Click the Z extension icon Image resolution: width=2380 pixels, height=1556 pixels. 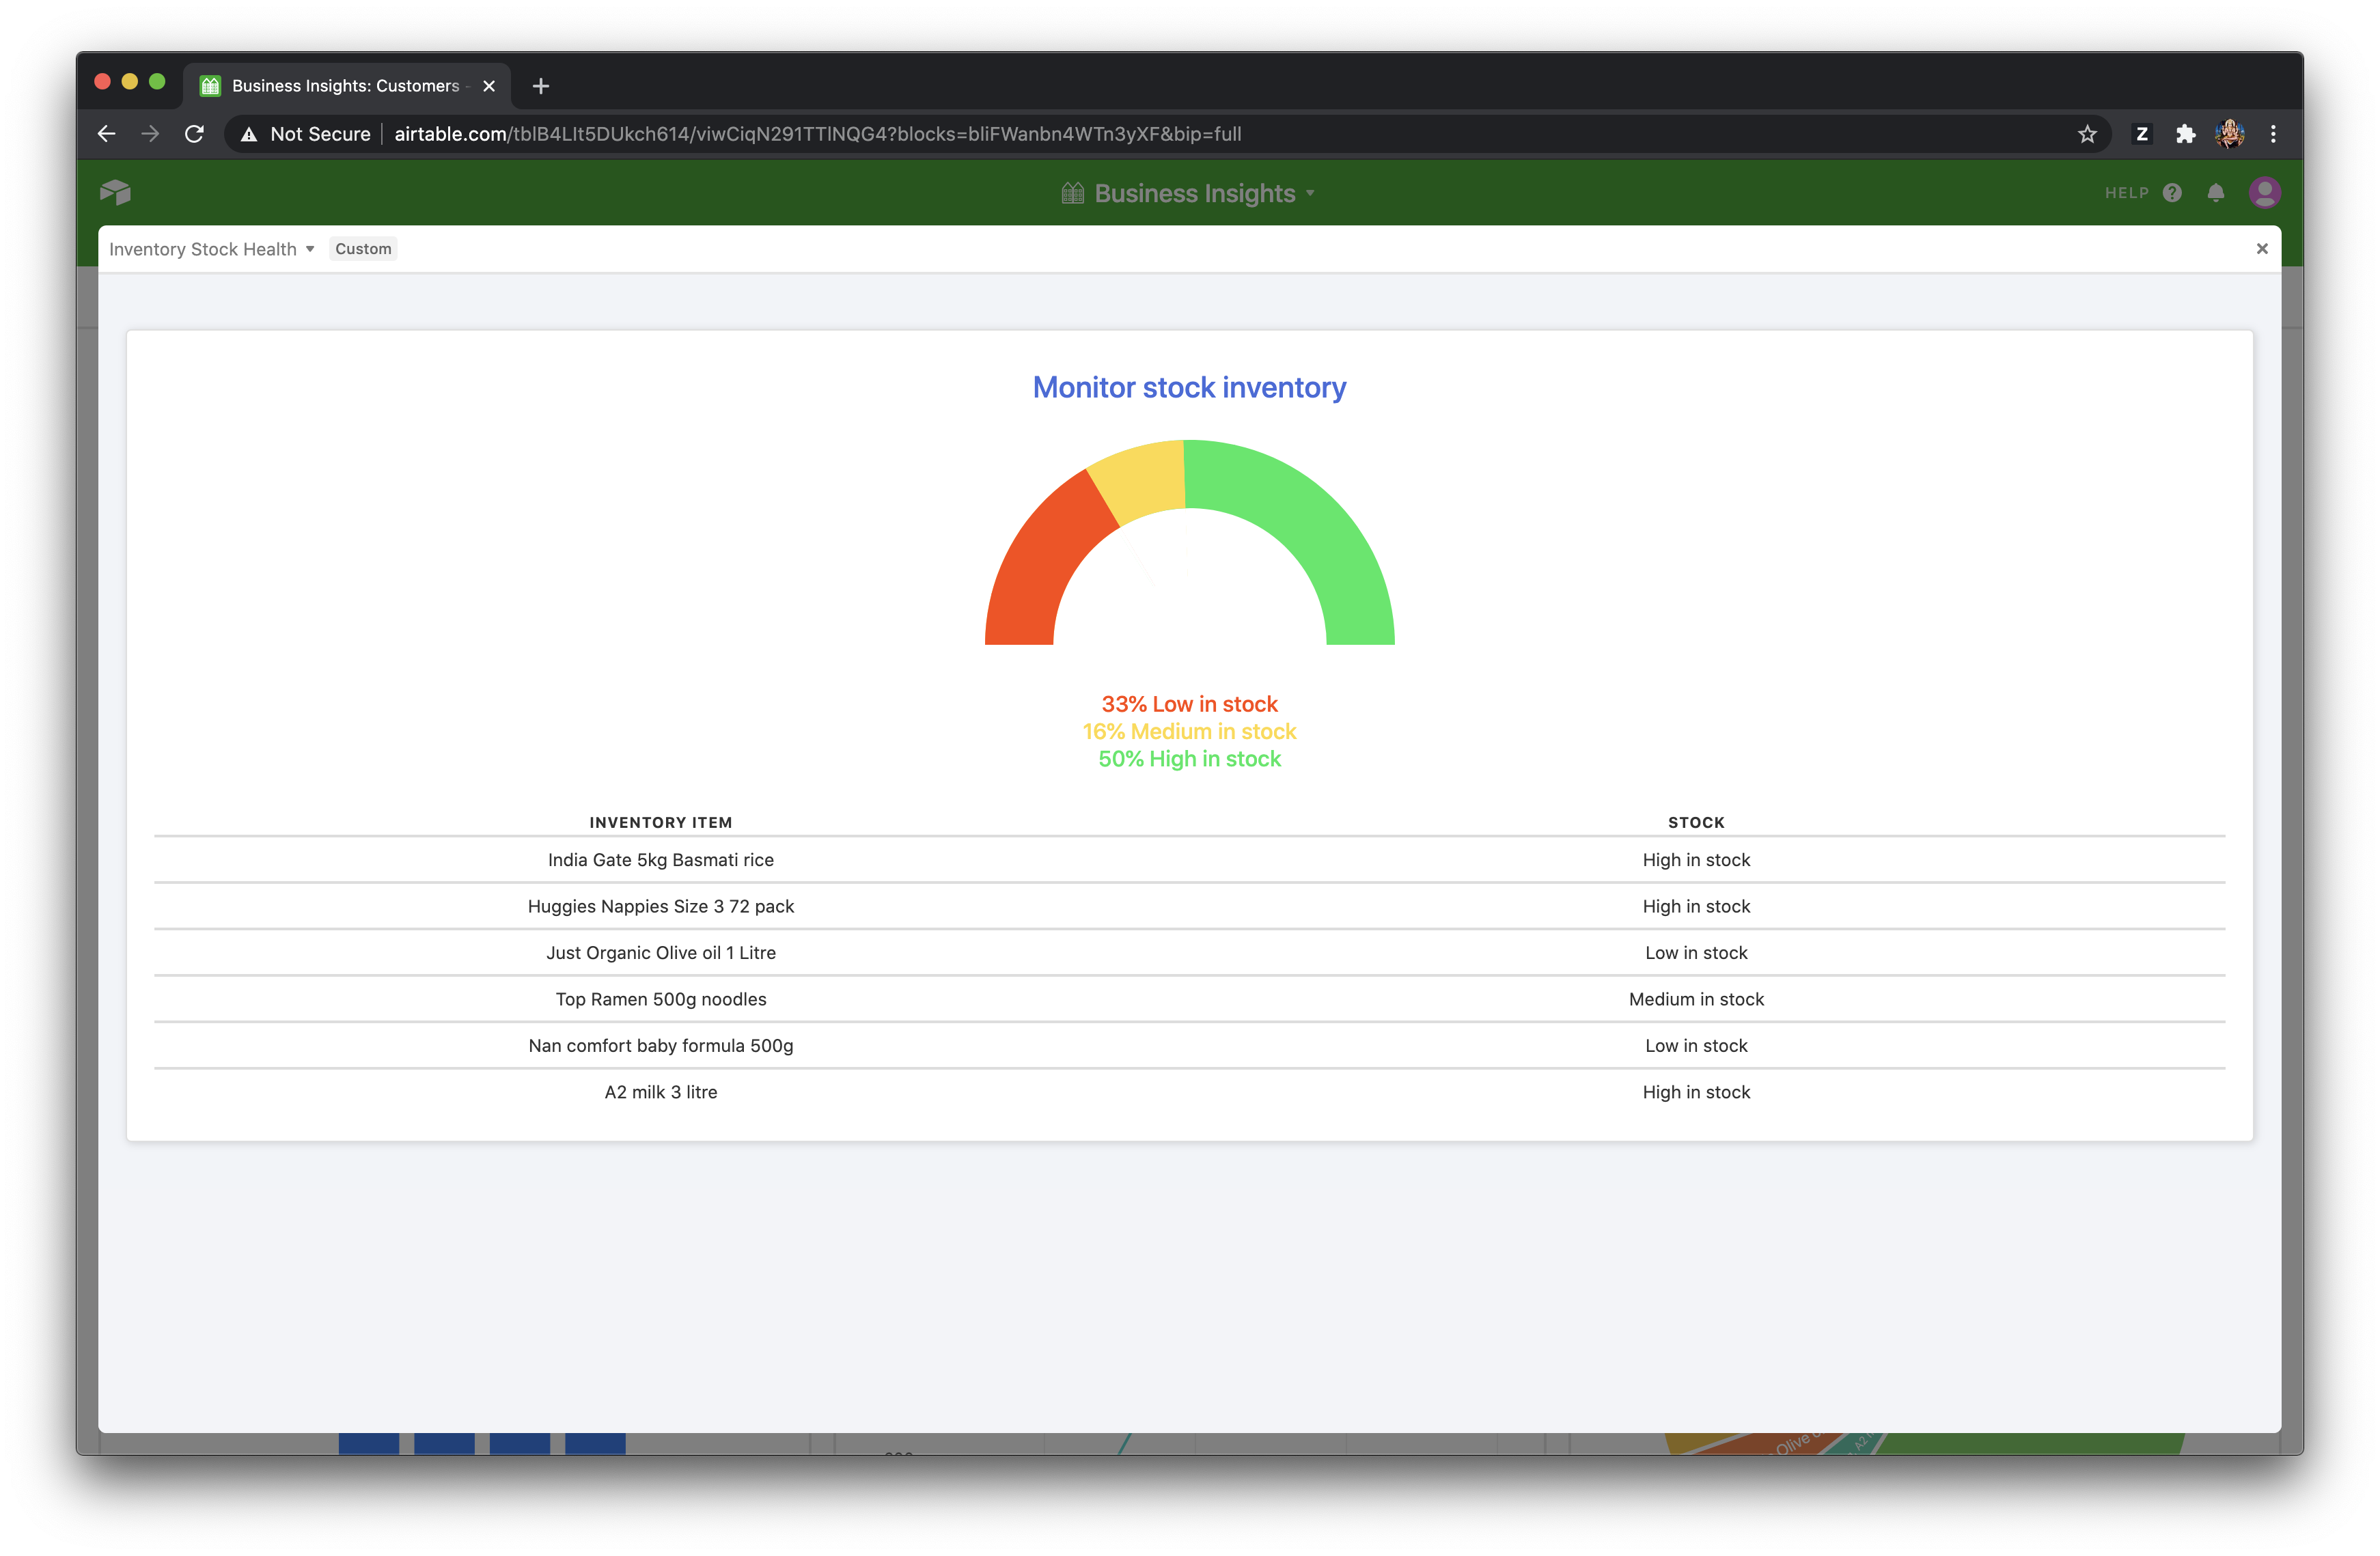pyautogui.click(x=2142, y=134)
